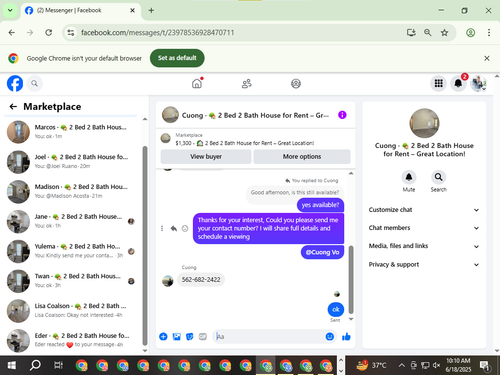The image size is (500, 375).
Task: Open the Facebook menu grid icon
Action: point(439,83)
